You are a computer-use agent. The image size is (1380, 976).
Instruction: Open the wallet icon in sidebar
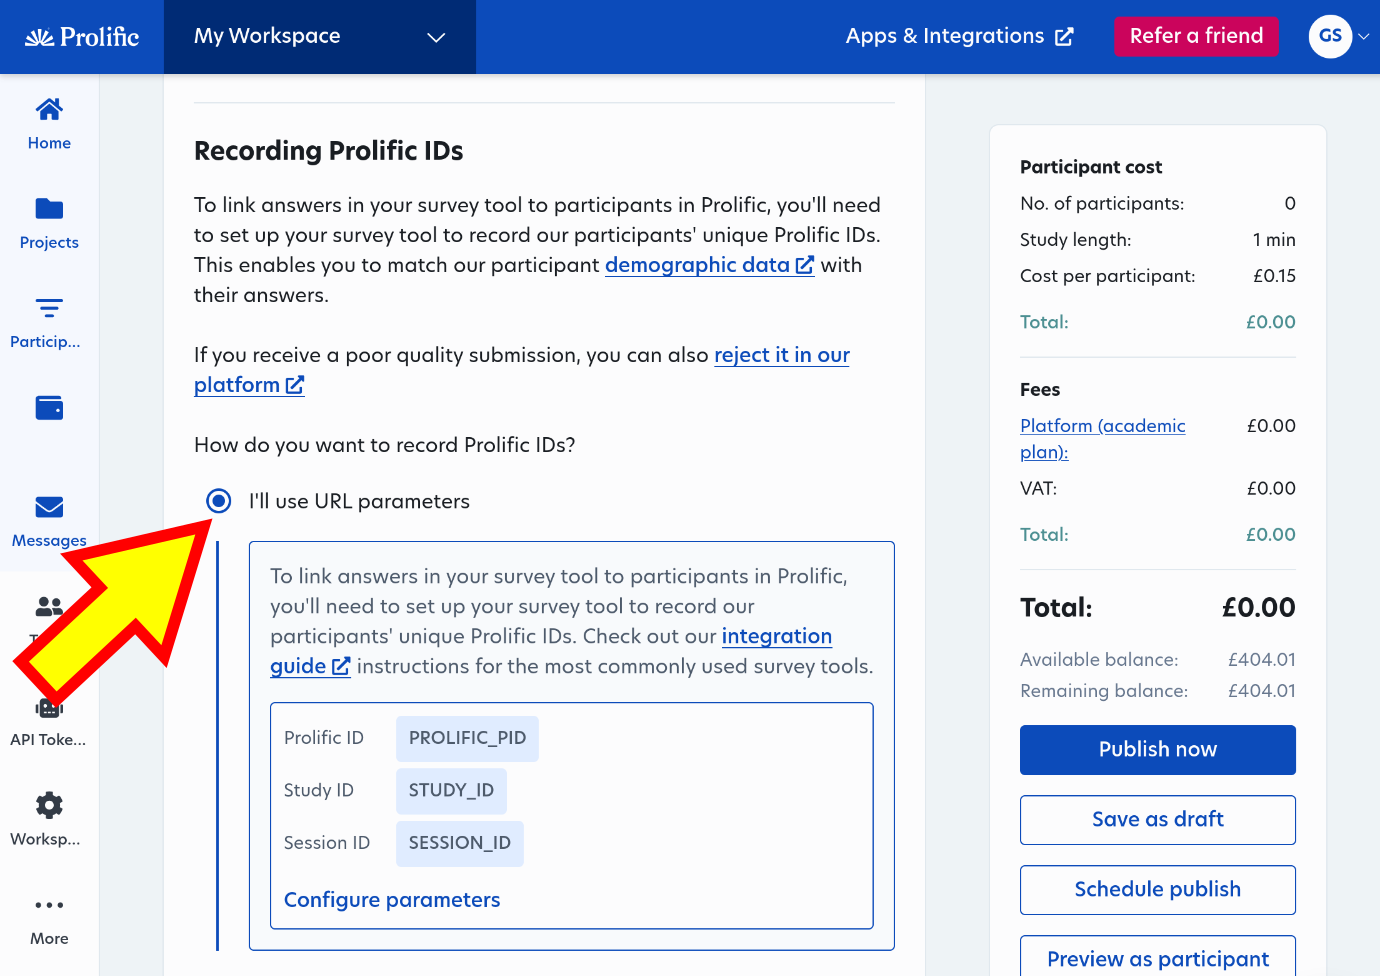tap(49, 408)
